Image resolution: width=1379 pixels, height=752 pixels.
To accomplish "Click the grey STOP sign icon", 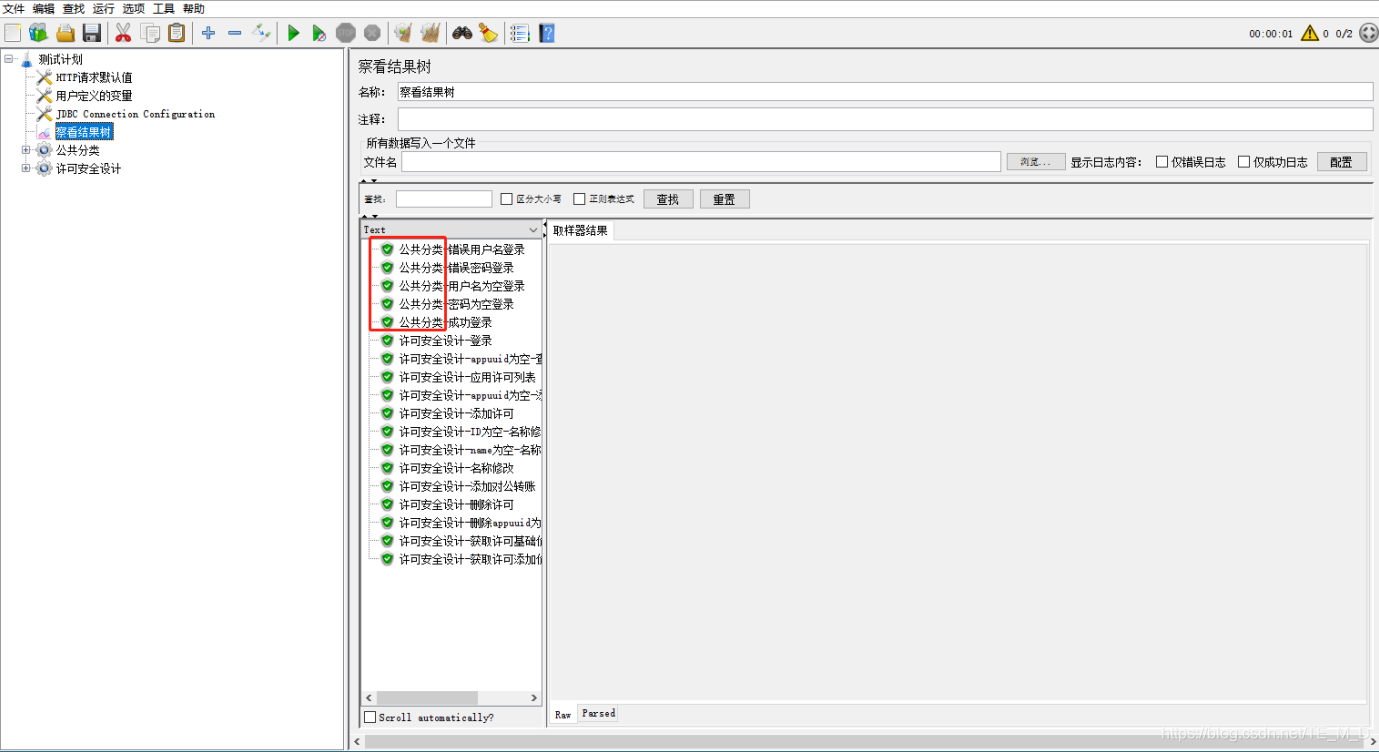I will (x=345, y=33).
